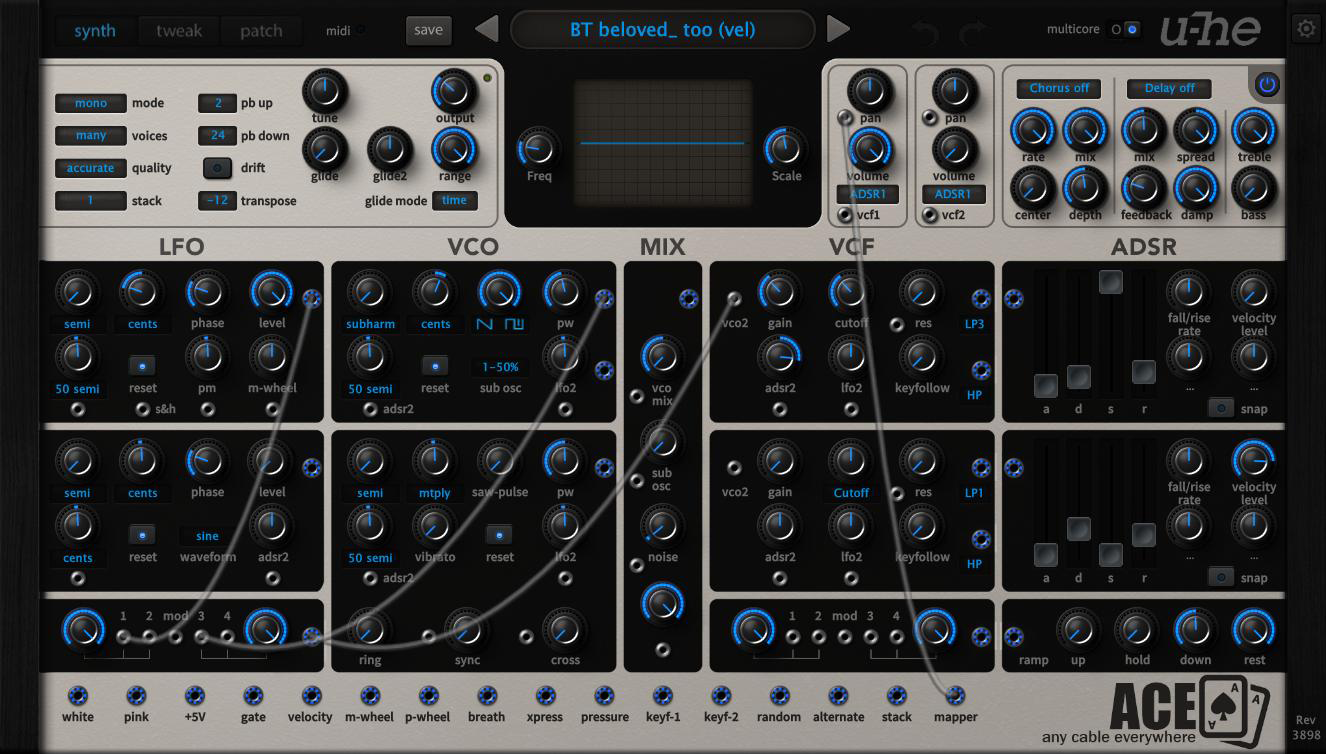Click the preset name BT beloved_ too (vel)
This screenshot has width=1326, height=754.
tap(661, 30)
